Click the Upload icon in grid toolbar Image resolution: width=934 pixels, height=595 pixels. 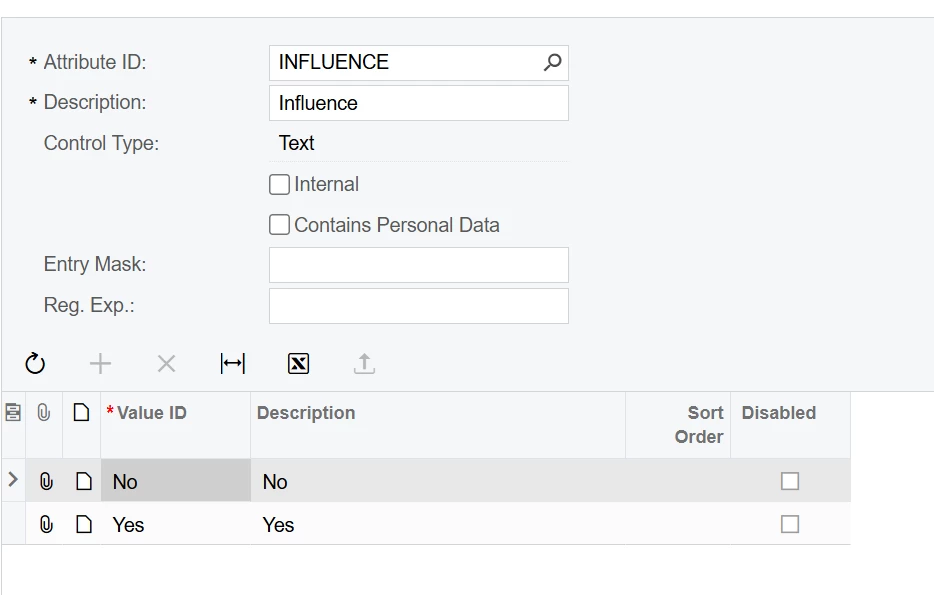coord(364,364)
